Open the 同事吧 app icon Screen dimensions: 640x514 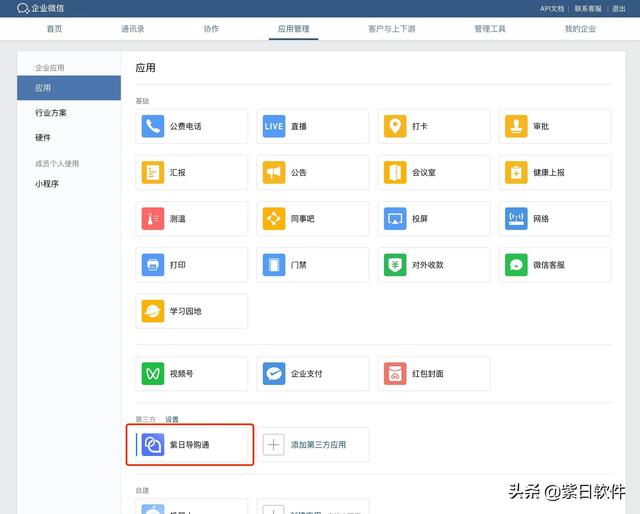274,218
